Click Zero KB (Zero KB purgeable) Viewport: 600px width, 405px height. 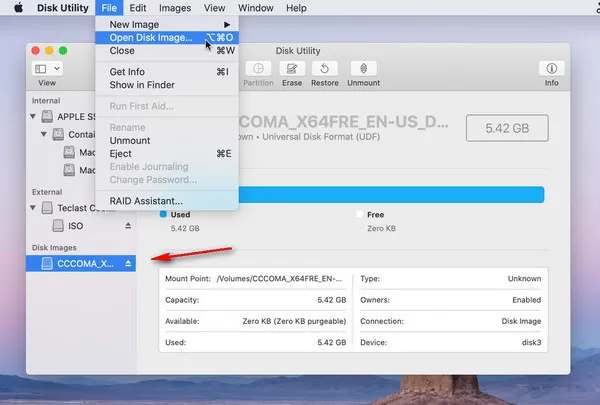pyautogui.click(x=294, y=321)
